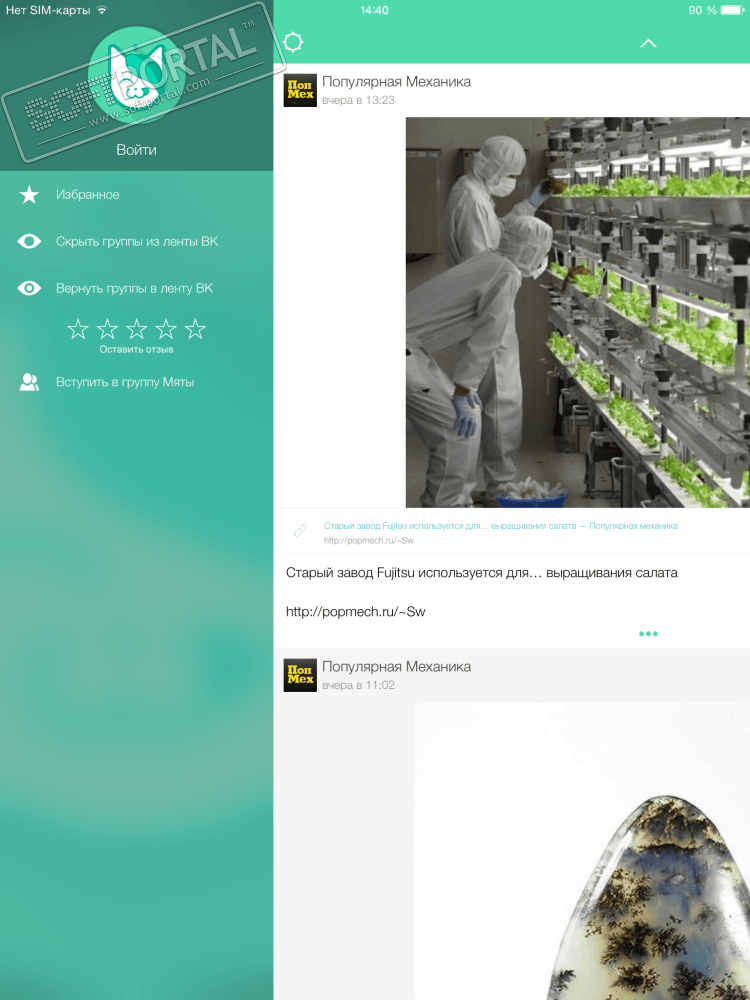Image resolution: width=750 pixels, height=1000 pixels.
Task: Select the Избранное menu item
Action: click(136, 195)
